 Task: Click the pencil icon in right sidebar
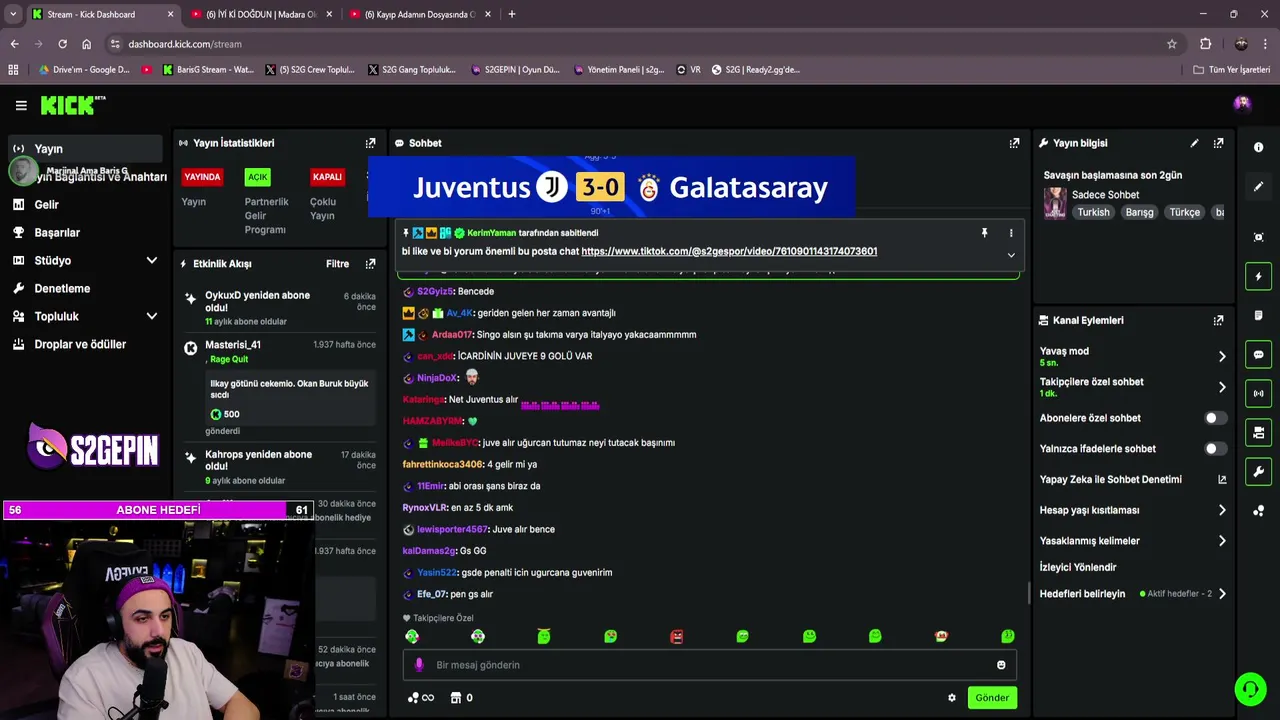pyautogui.click(x=1258, y=186)
